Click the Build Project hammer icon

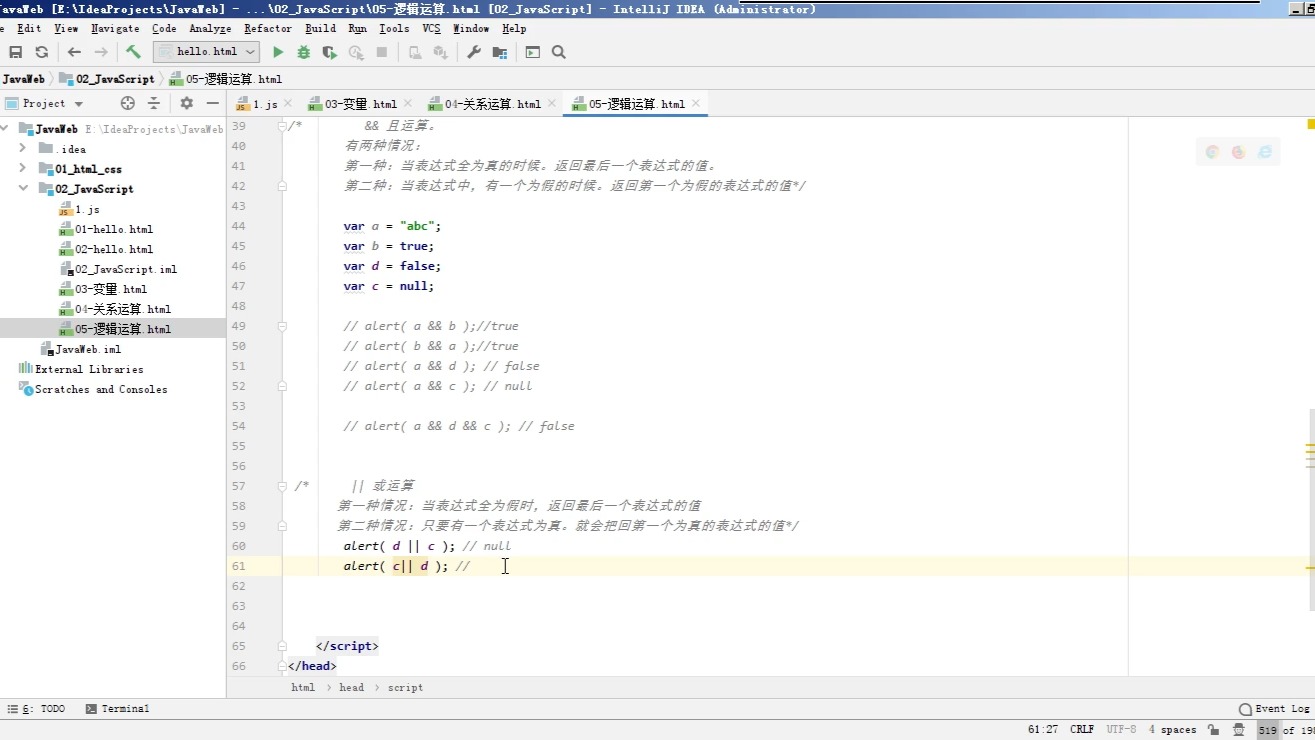pyautogui.click(x=133, y=52)
